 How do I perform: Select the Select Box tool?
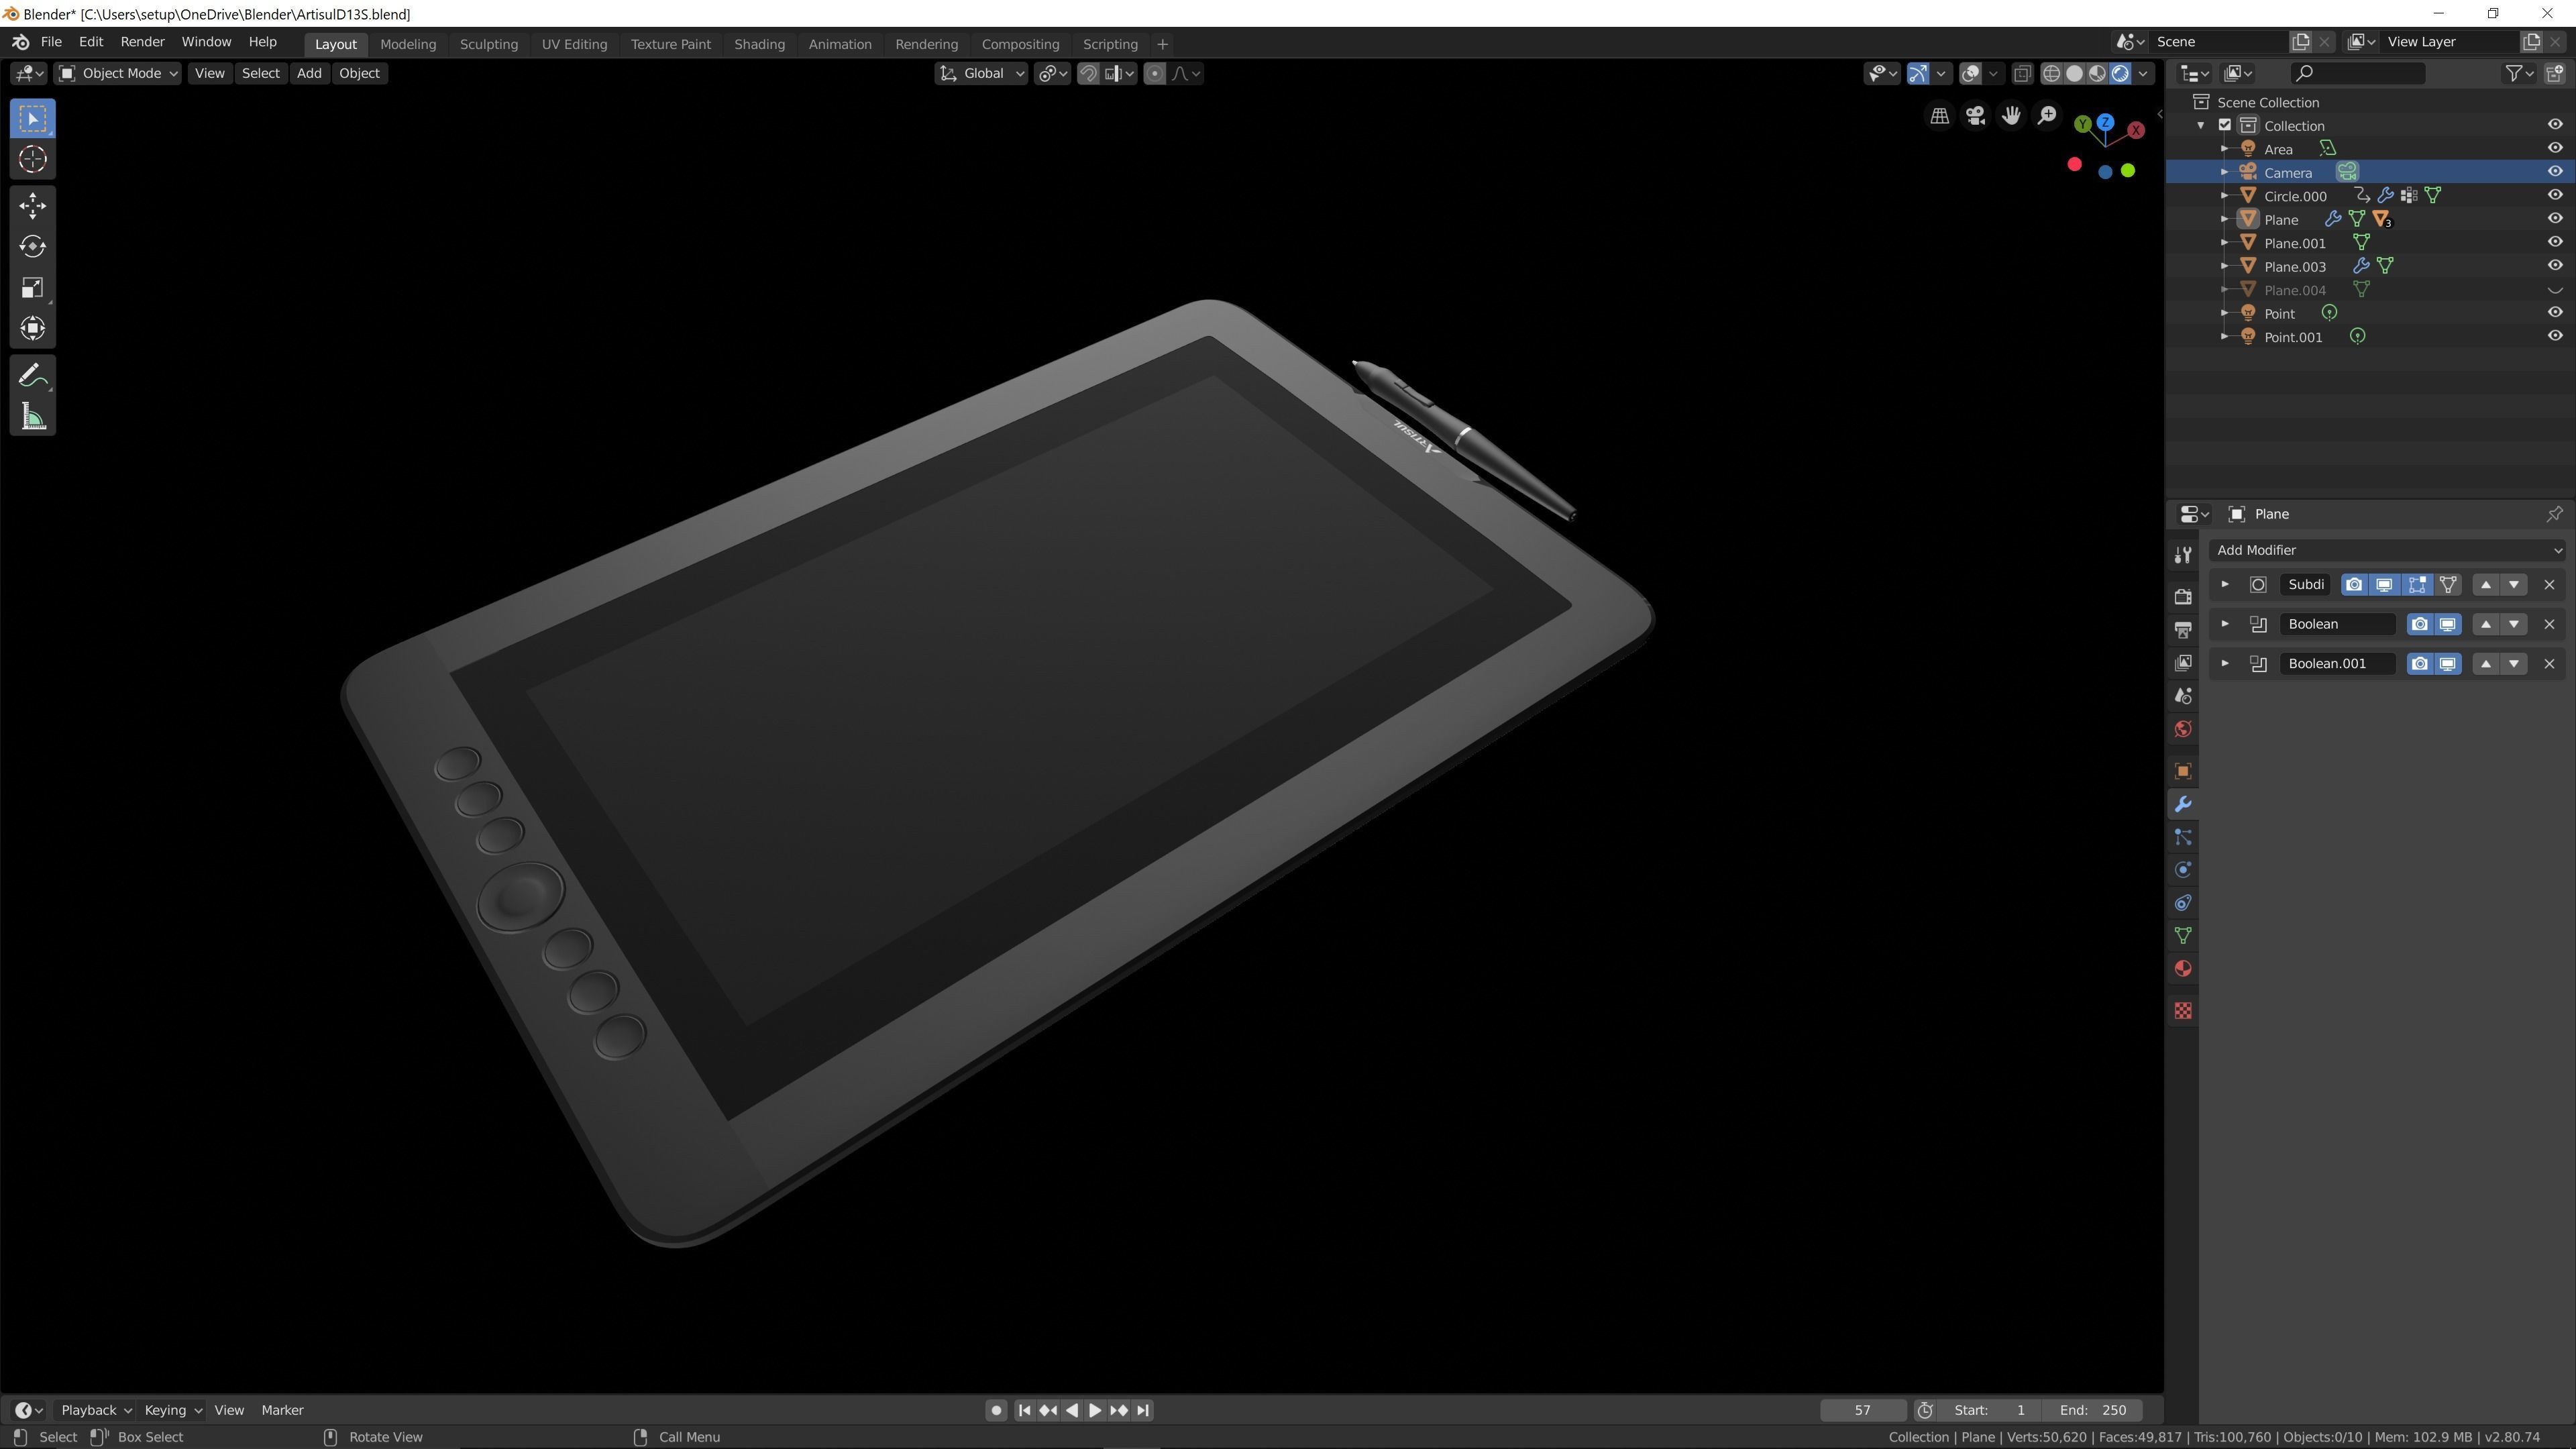click(32, 118)
